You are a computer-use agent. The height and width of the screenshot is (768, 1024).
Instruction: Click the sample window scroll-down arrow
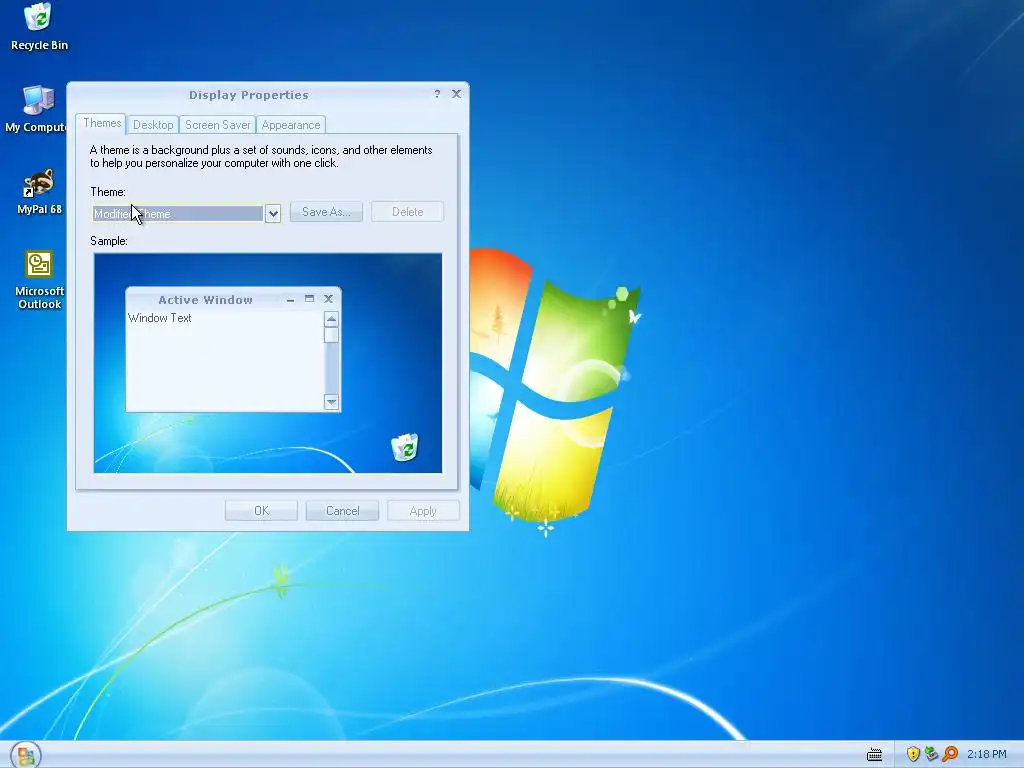331,402
